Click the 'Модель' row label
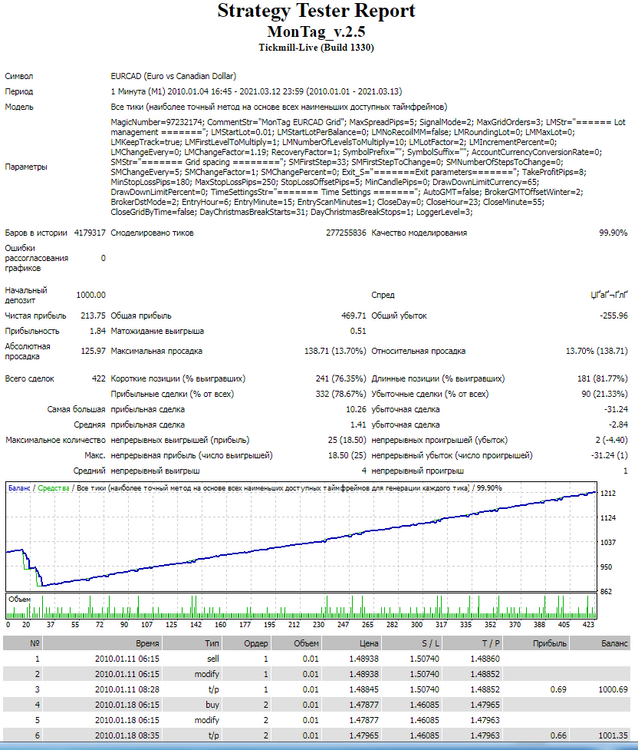 [19, 107]
